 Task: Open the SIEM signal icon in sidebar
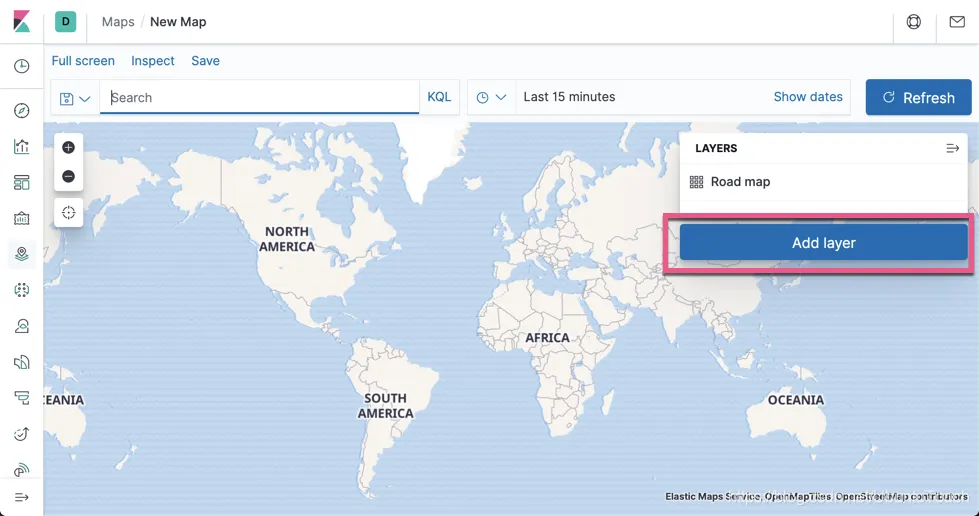click(22, 469)
